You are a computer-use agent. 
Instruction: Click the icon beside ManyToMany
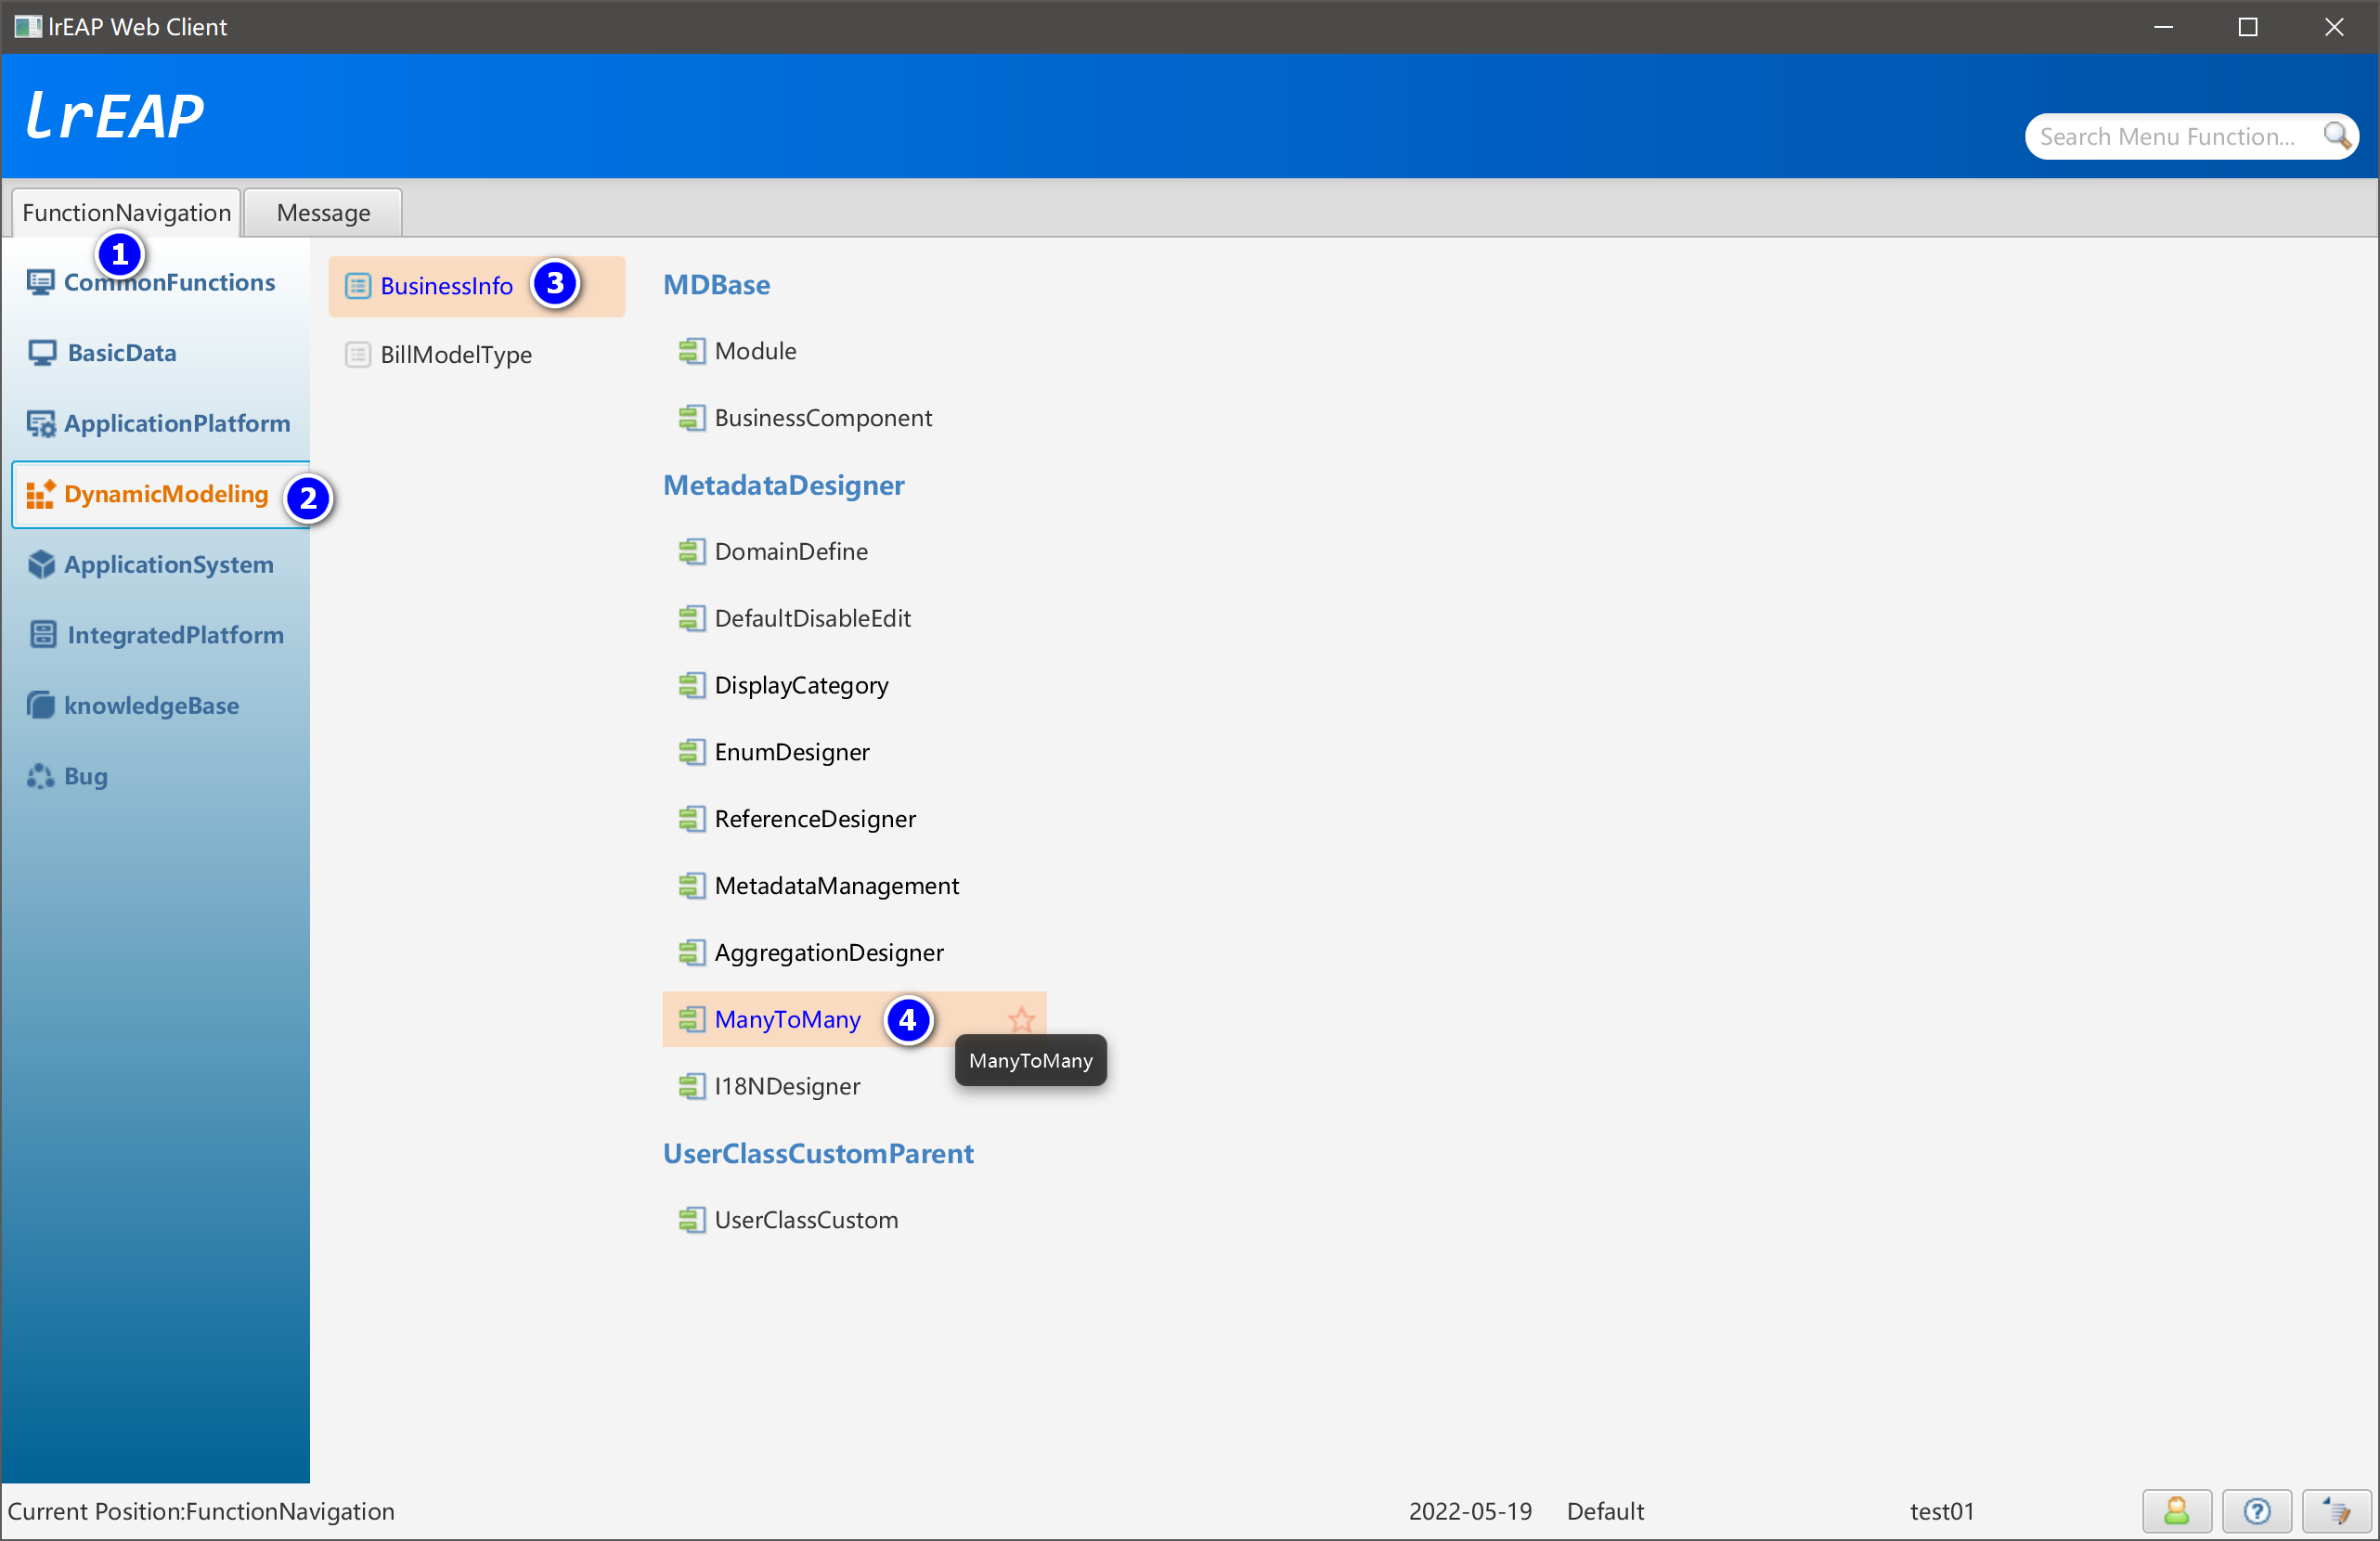pos(692,1020)
